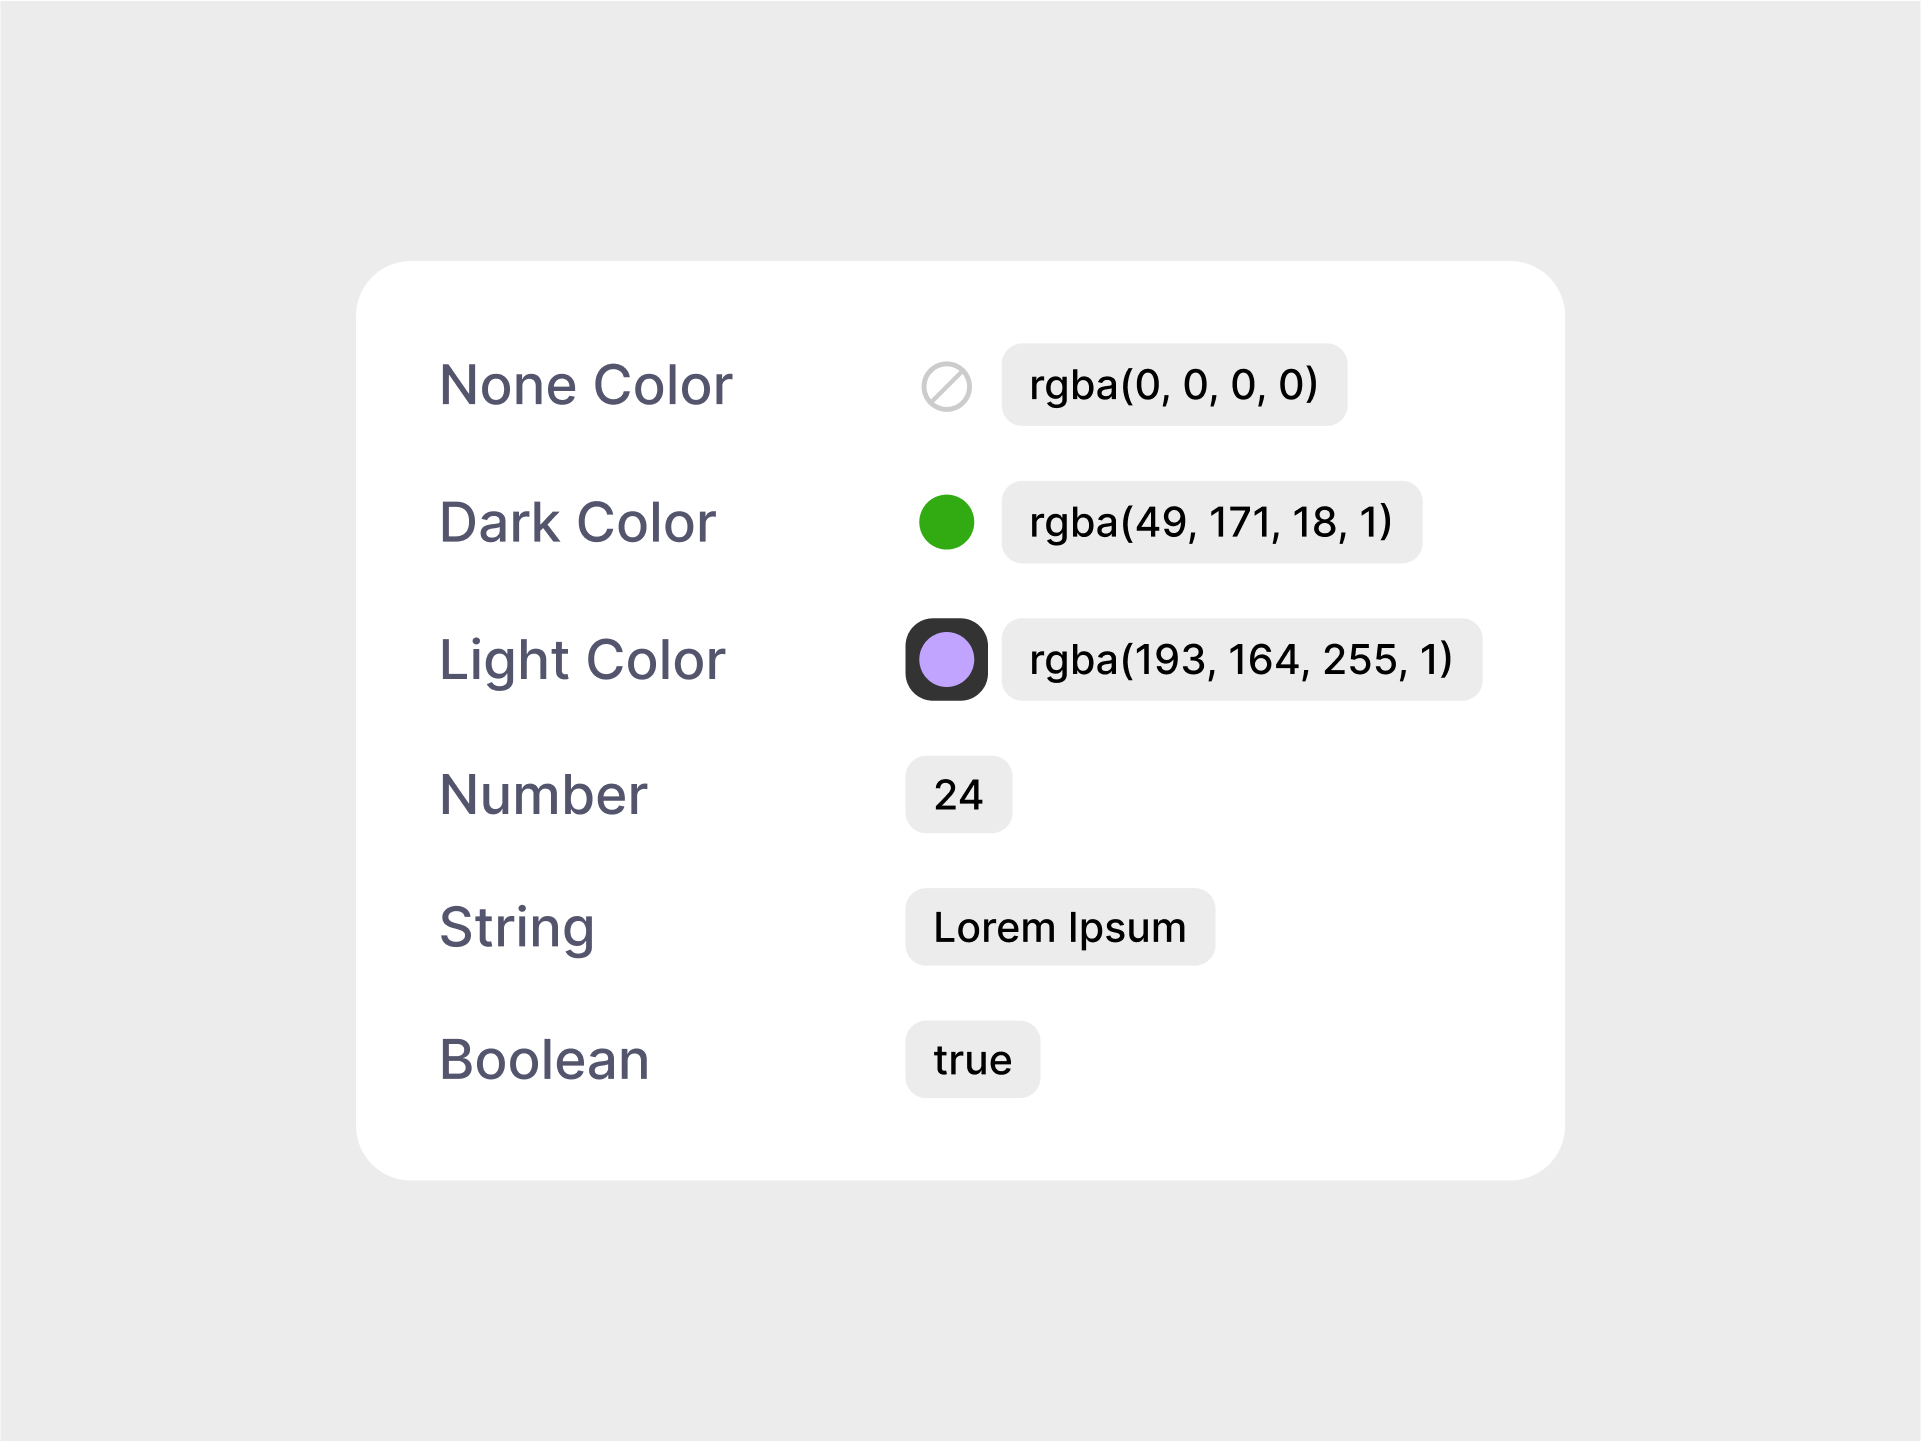Click the green Dark Color swatch

click(946, 522)
